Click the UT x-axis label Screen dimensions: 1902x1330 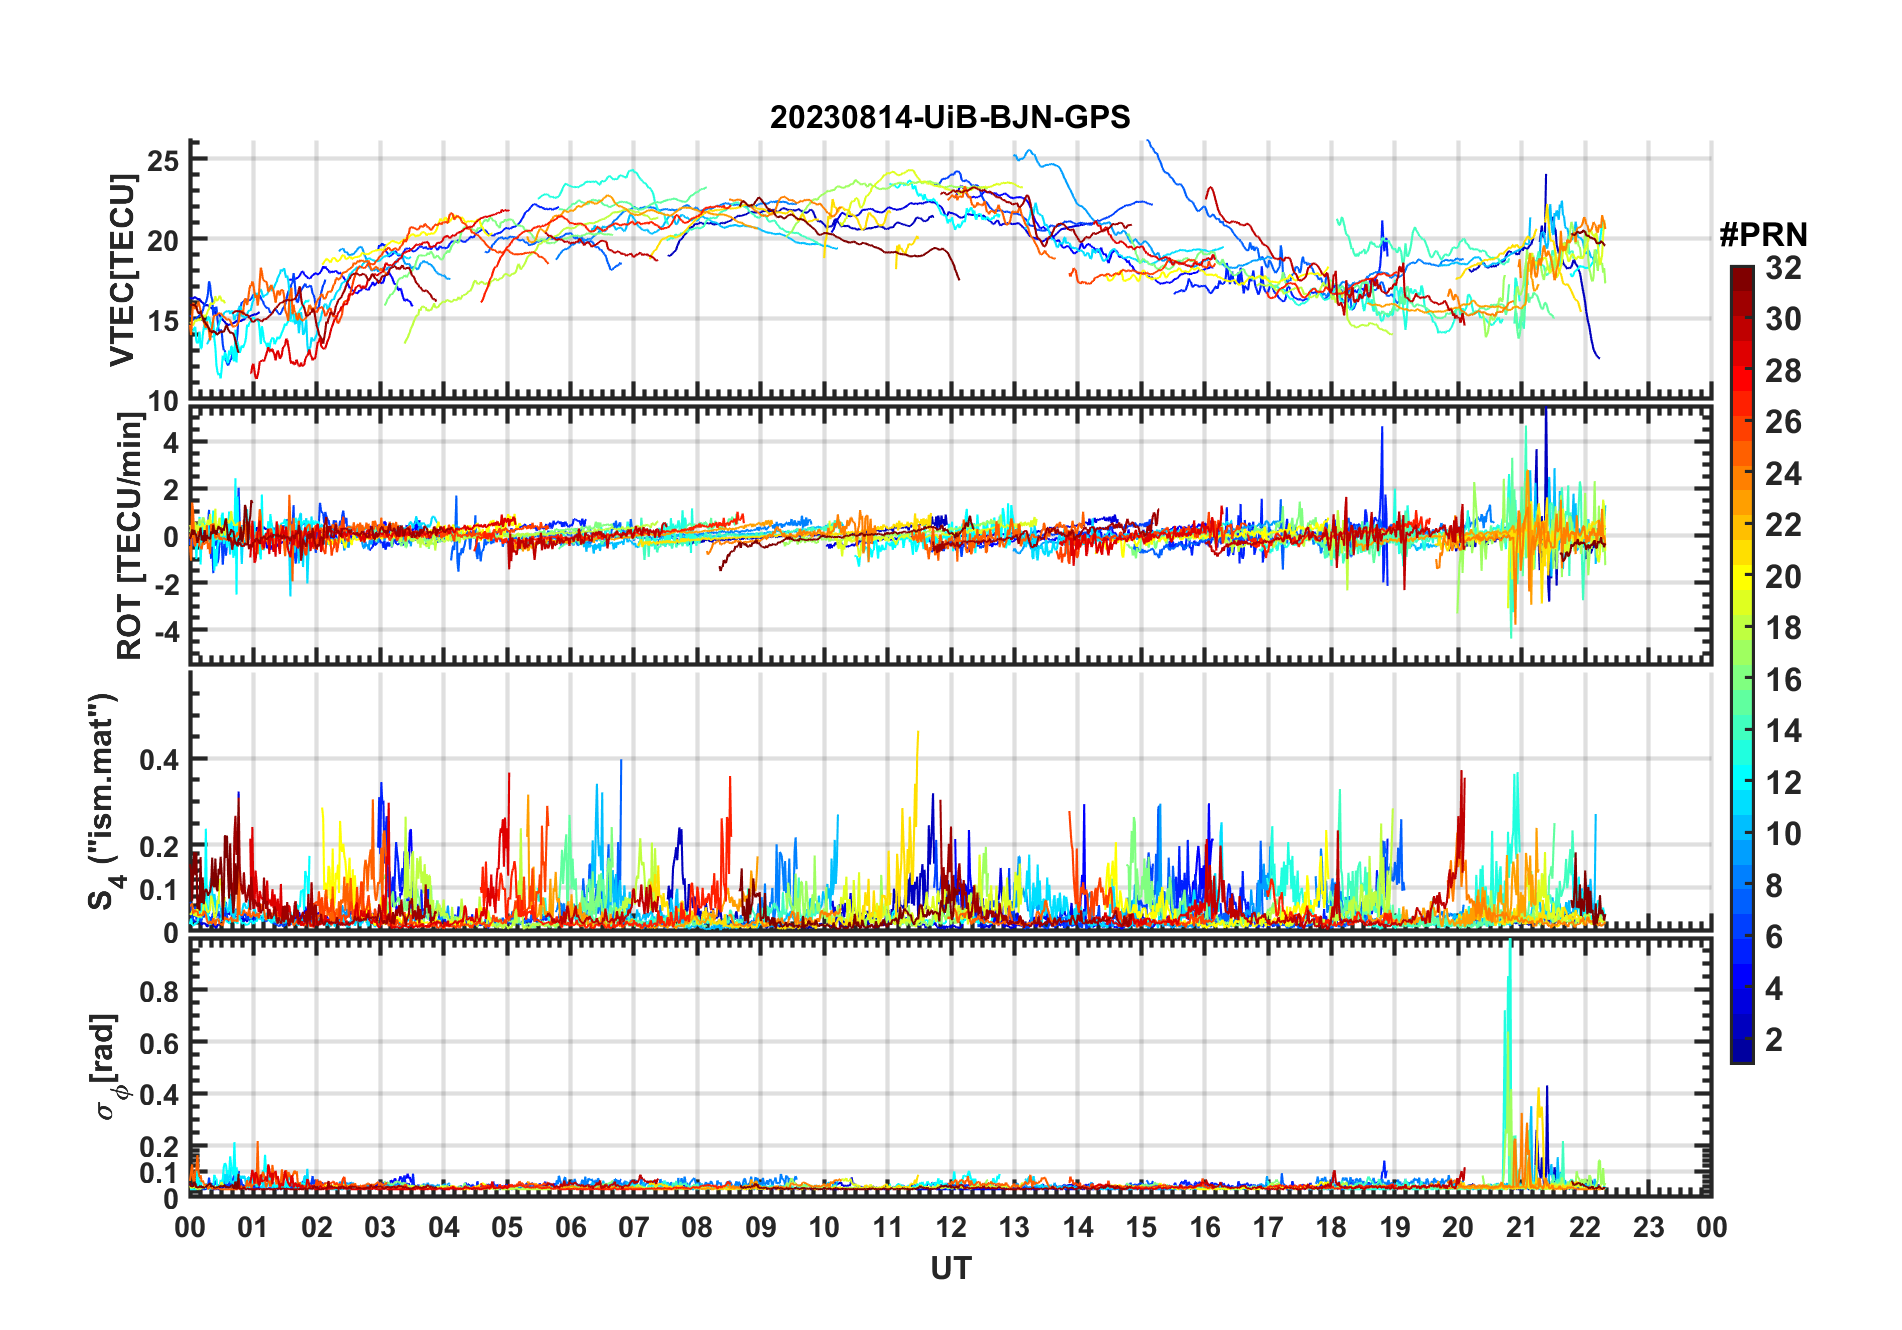pyautogui.click(x=950, y=1269)
